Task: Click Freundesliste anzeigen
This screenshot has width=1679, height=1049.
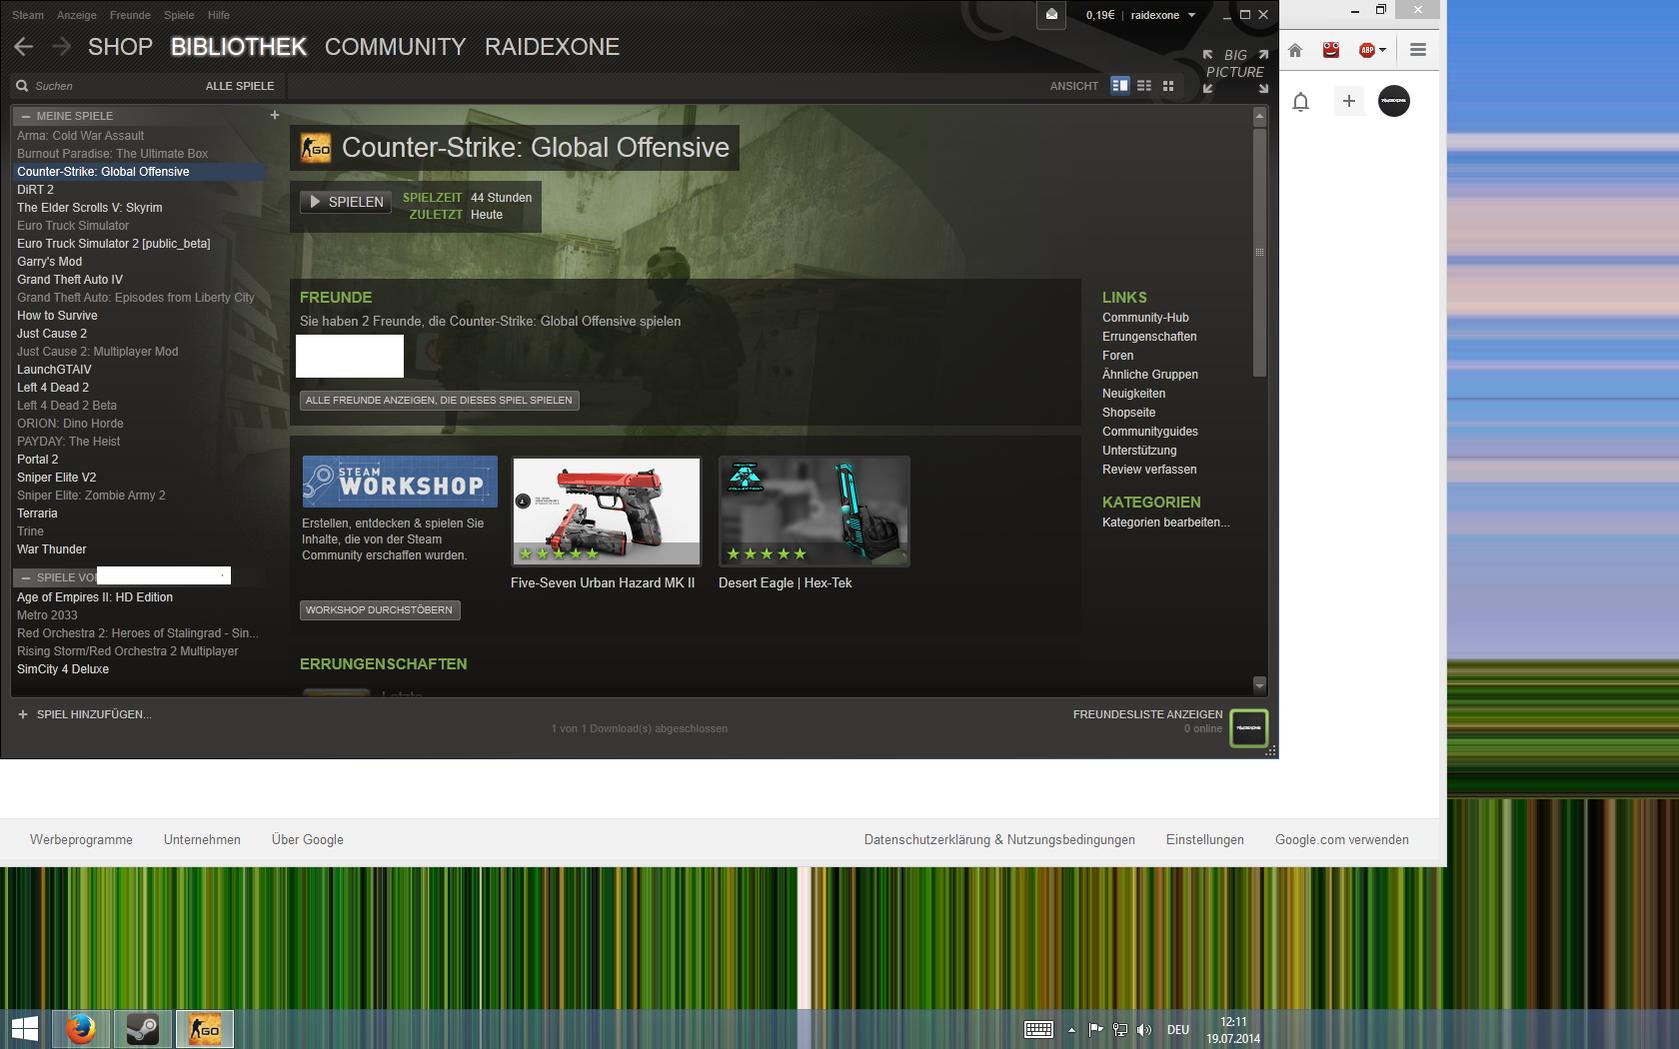Action: click(x=1148, y=714)
